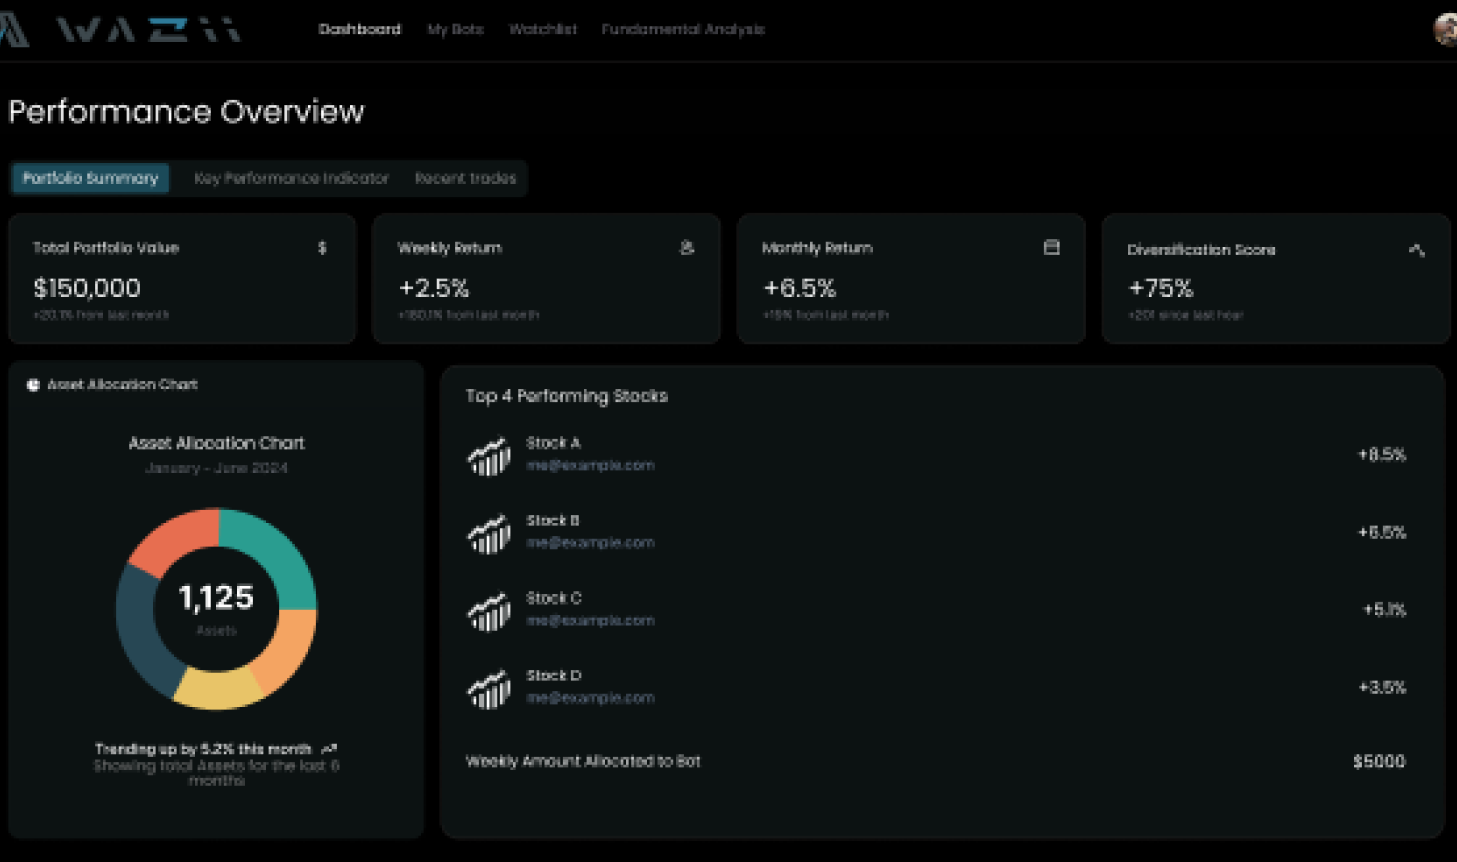Switch to the Key Performance Indicator tab
The width and height of the screenshot is (1457, 862).
point(292,178)
